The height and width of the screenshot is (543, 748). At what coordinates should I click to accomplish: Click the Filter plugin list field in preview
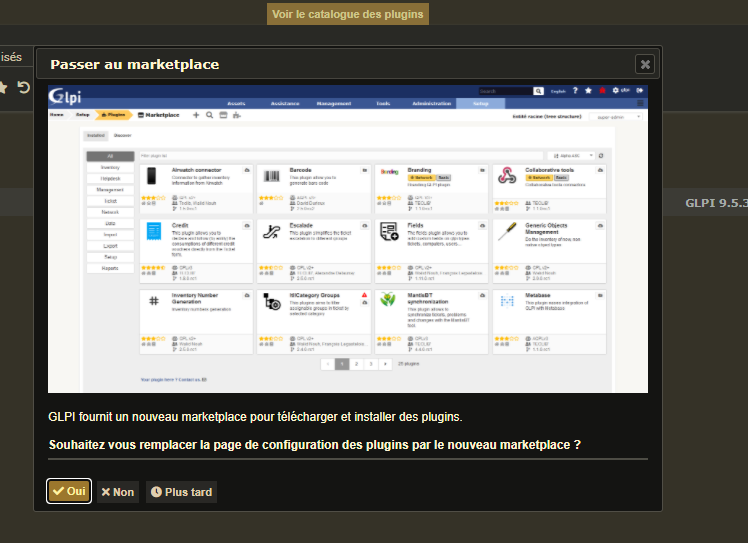(341, 156)
